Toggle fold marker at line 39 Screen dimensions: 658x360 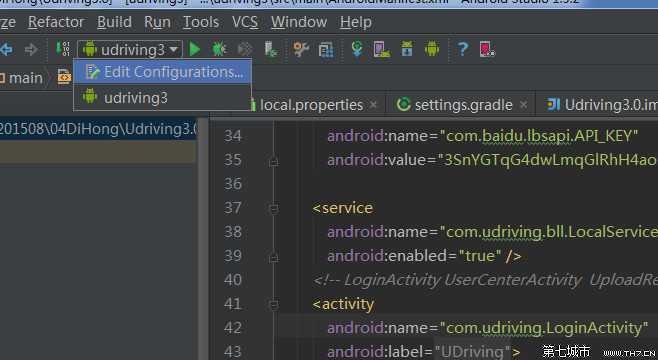pos(274,257)
